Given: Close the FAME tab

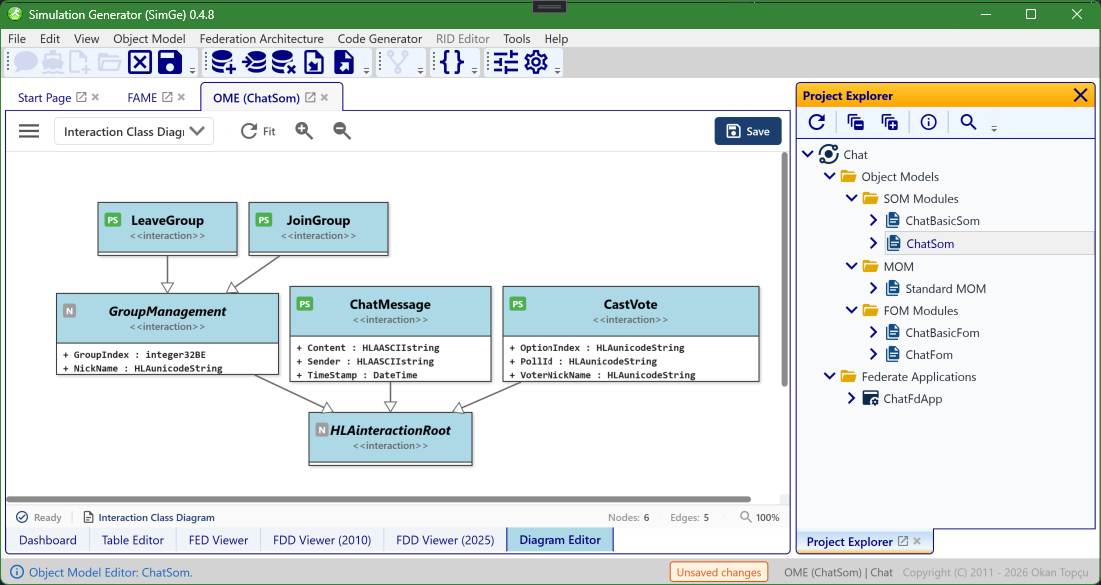Looking at the screenshot, I should [181, 98].
